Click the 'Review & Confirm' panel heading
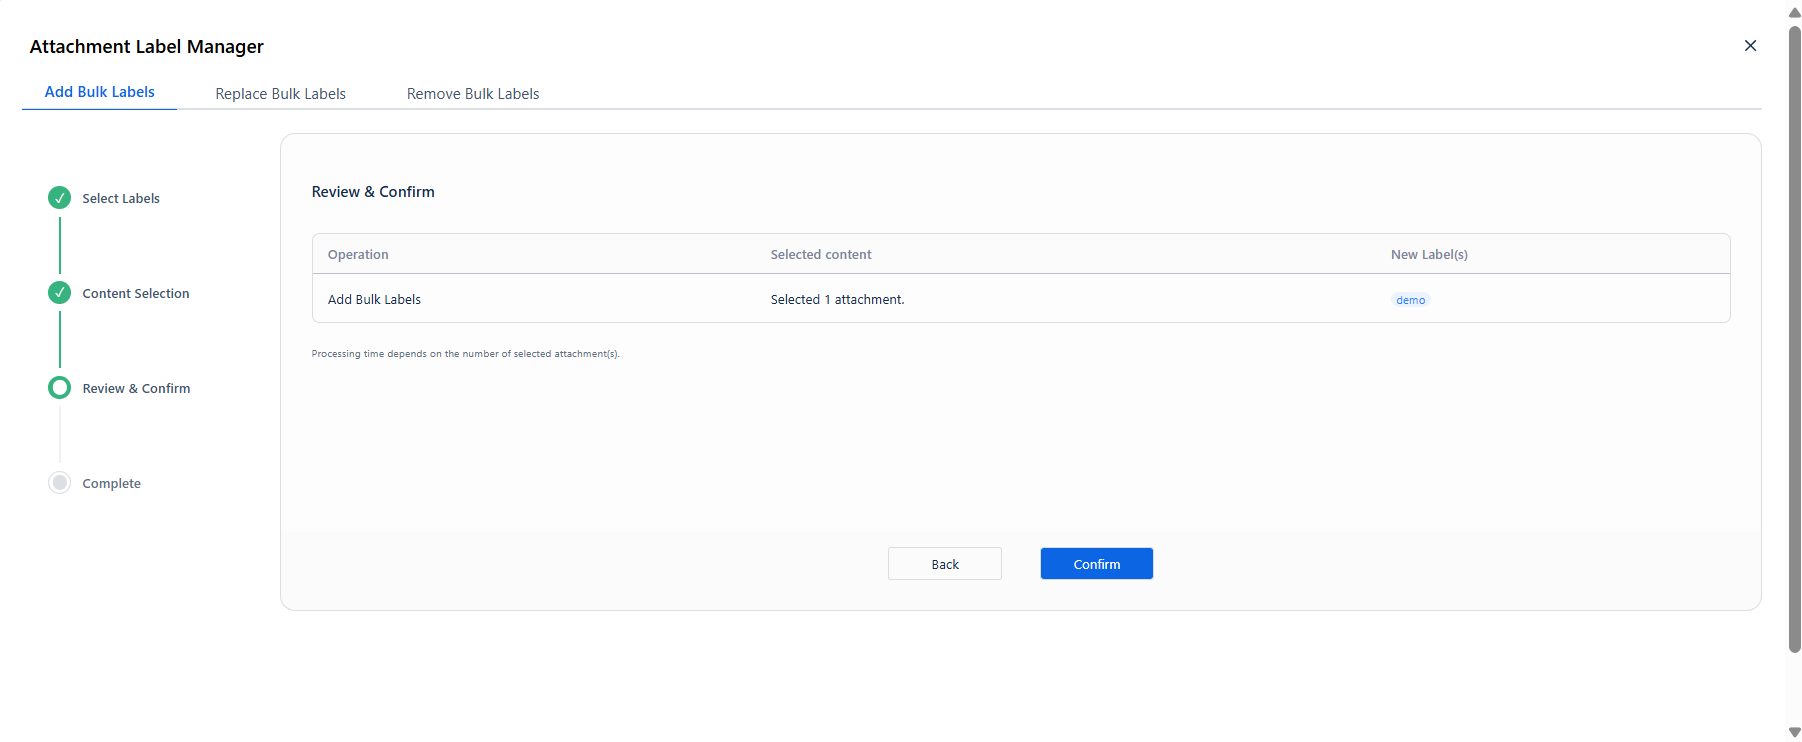This screenshot has height=742, width=1802. 373,192
